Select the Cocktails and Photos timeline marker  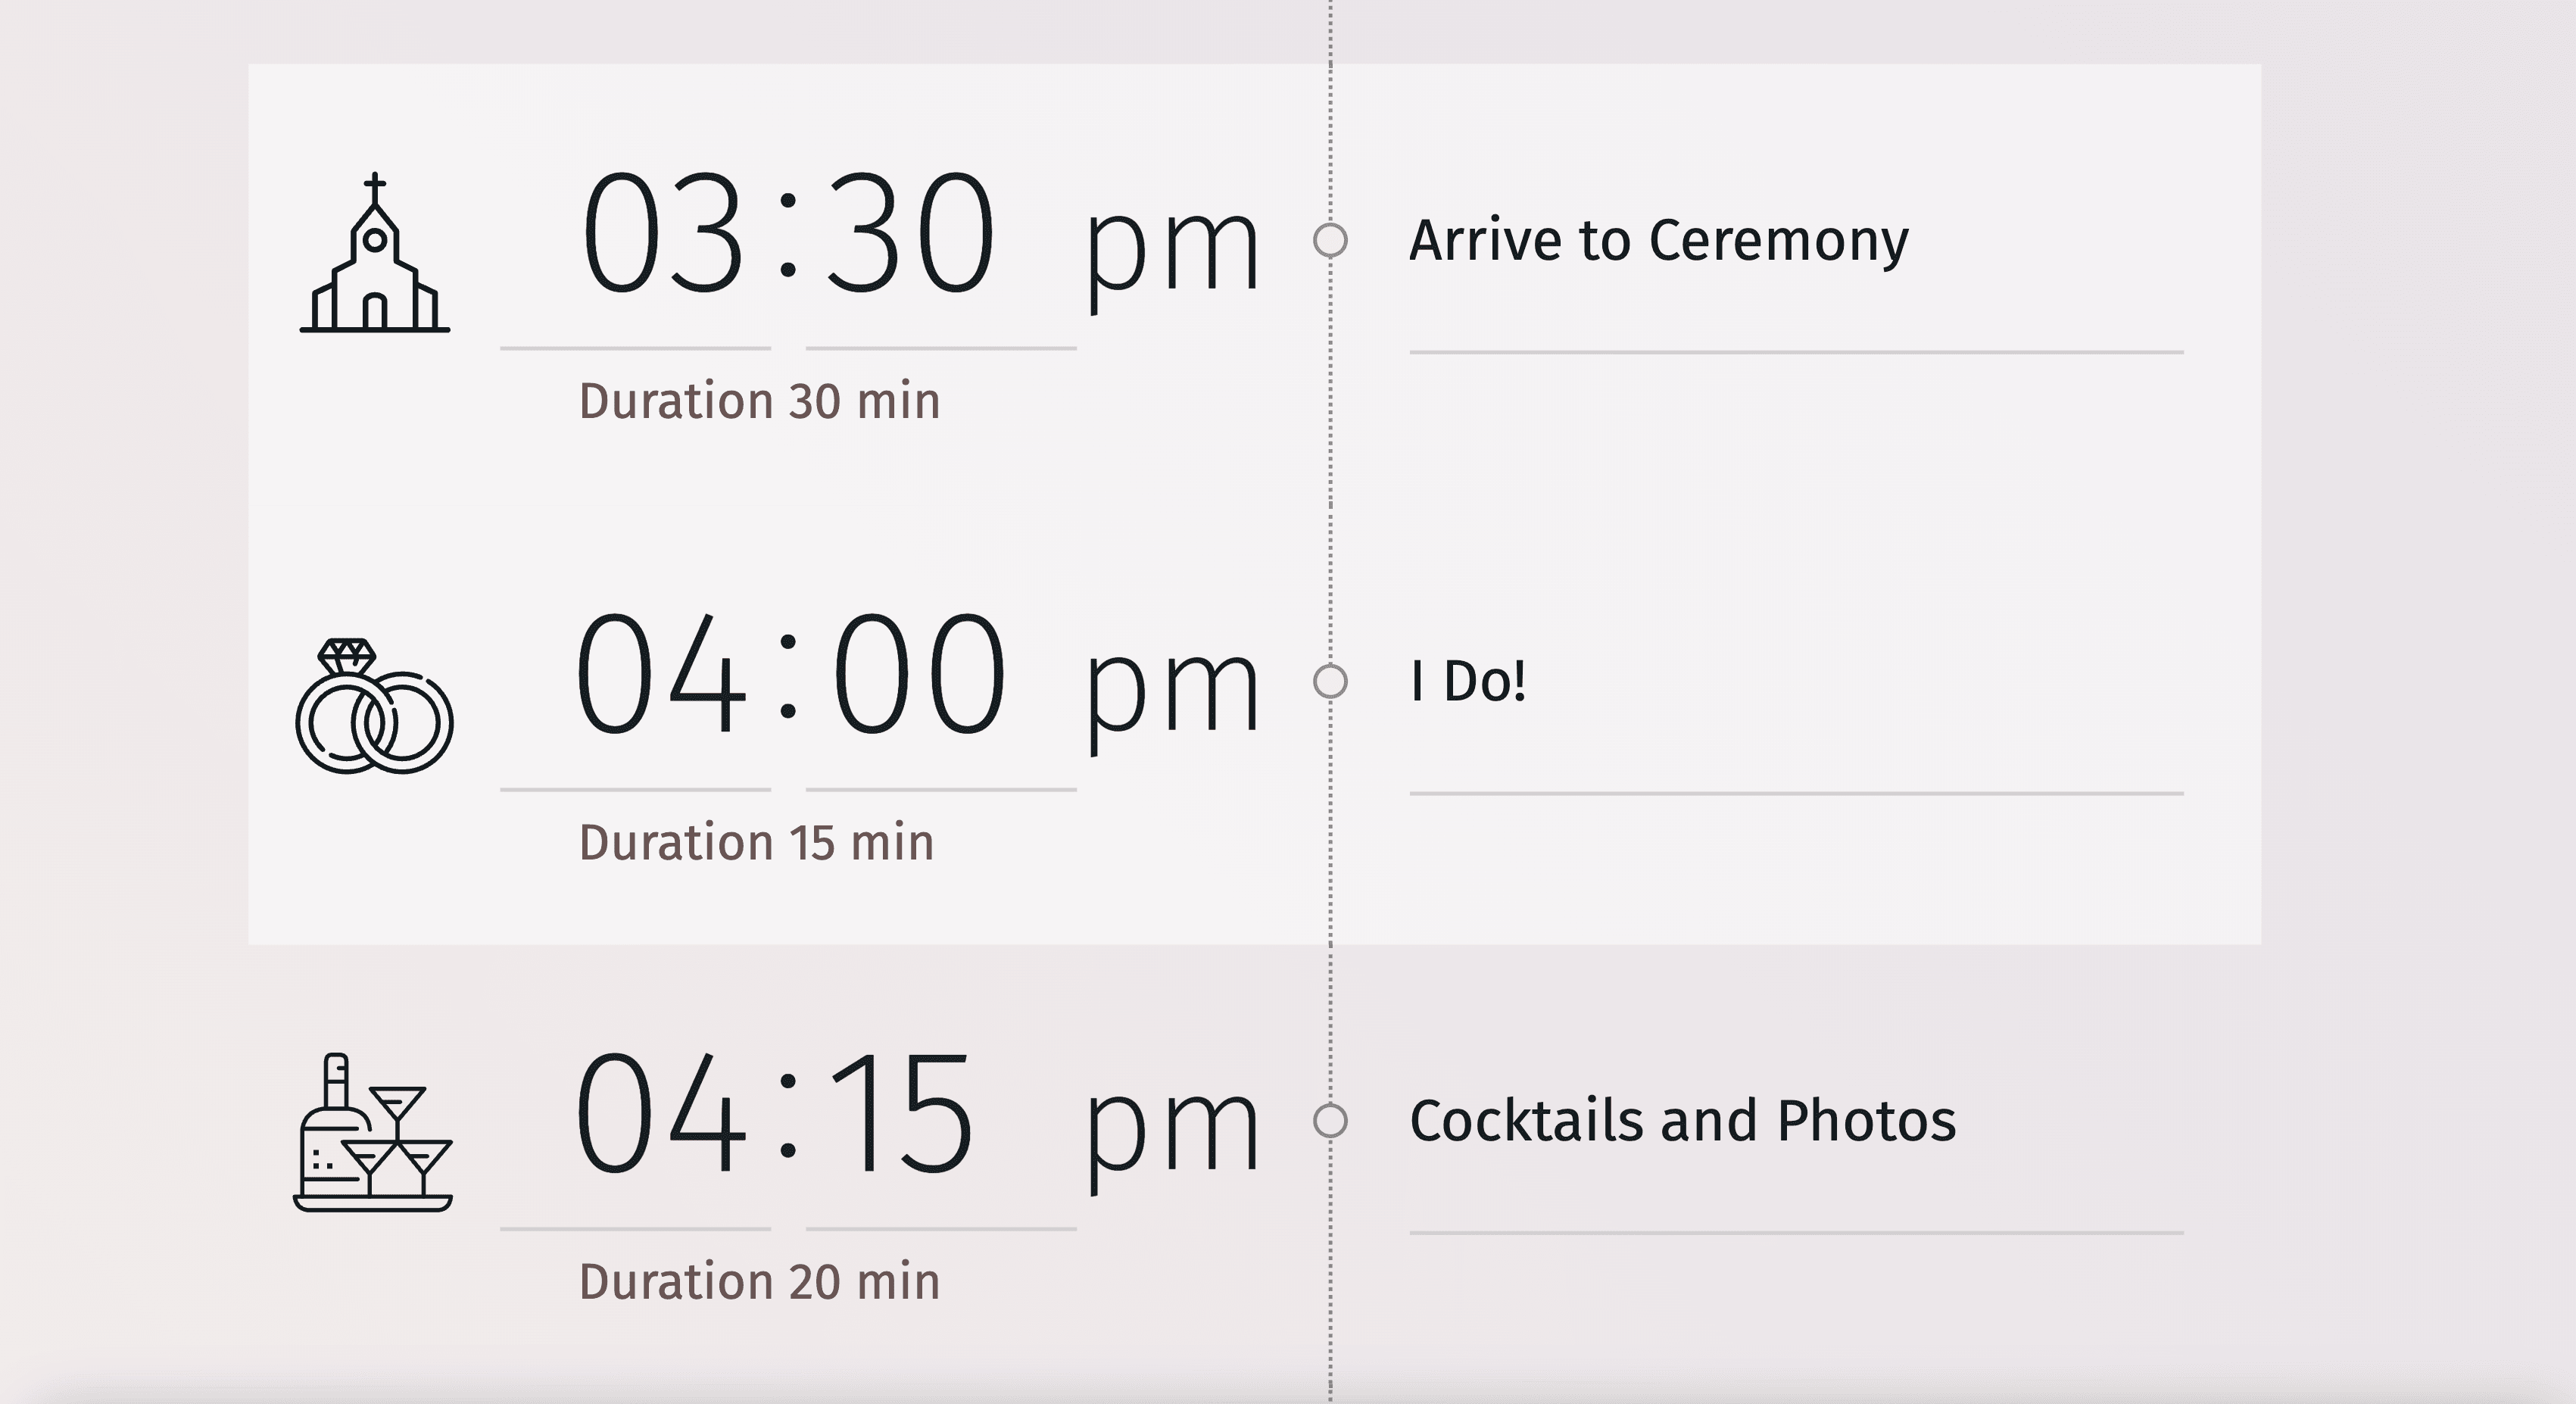pos(1330,1121)
